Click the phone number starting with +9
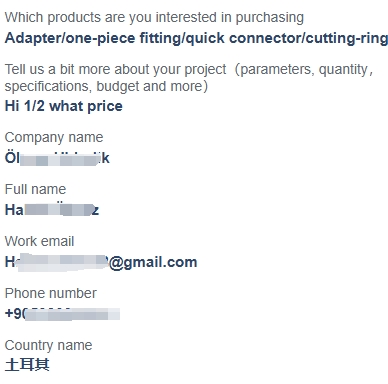This screenshot has width=388, height=384. [x=62, y=314]
